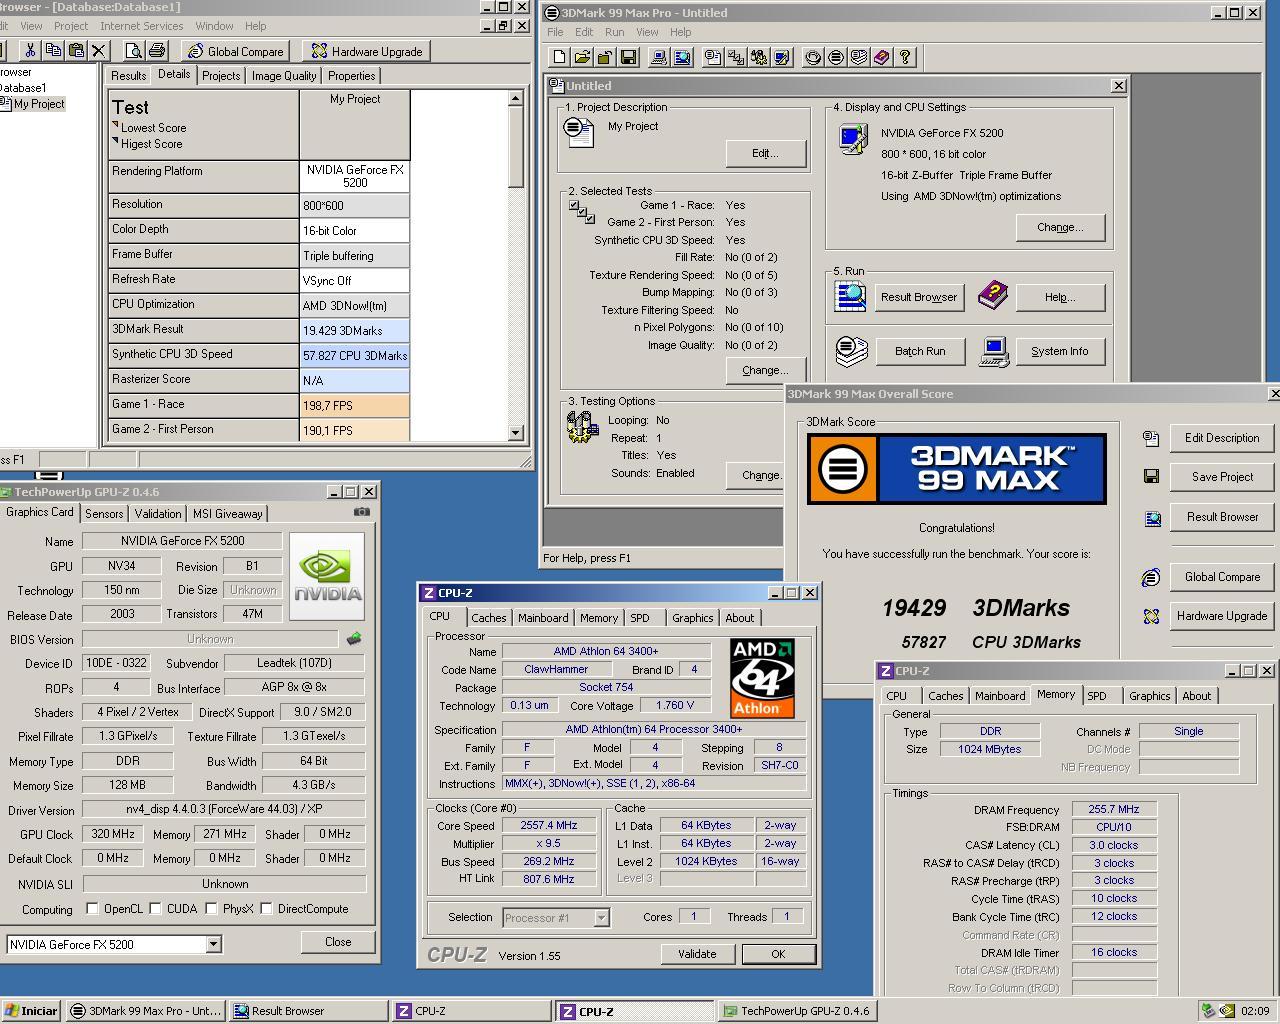Click TechPowerUp GPU-Z taskbar button
Screen dimensions: 1280x1024
click(x=796, y=1011)
